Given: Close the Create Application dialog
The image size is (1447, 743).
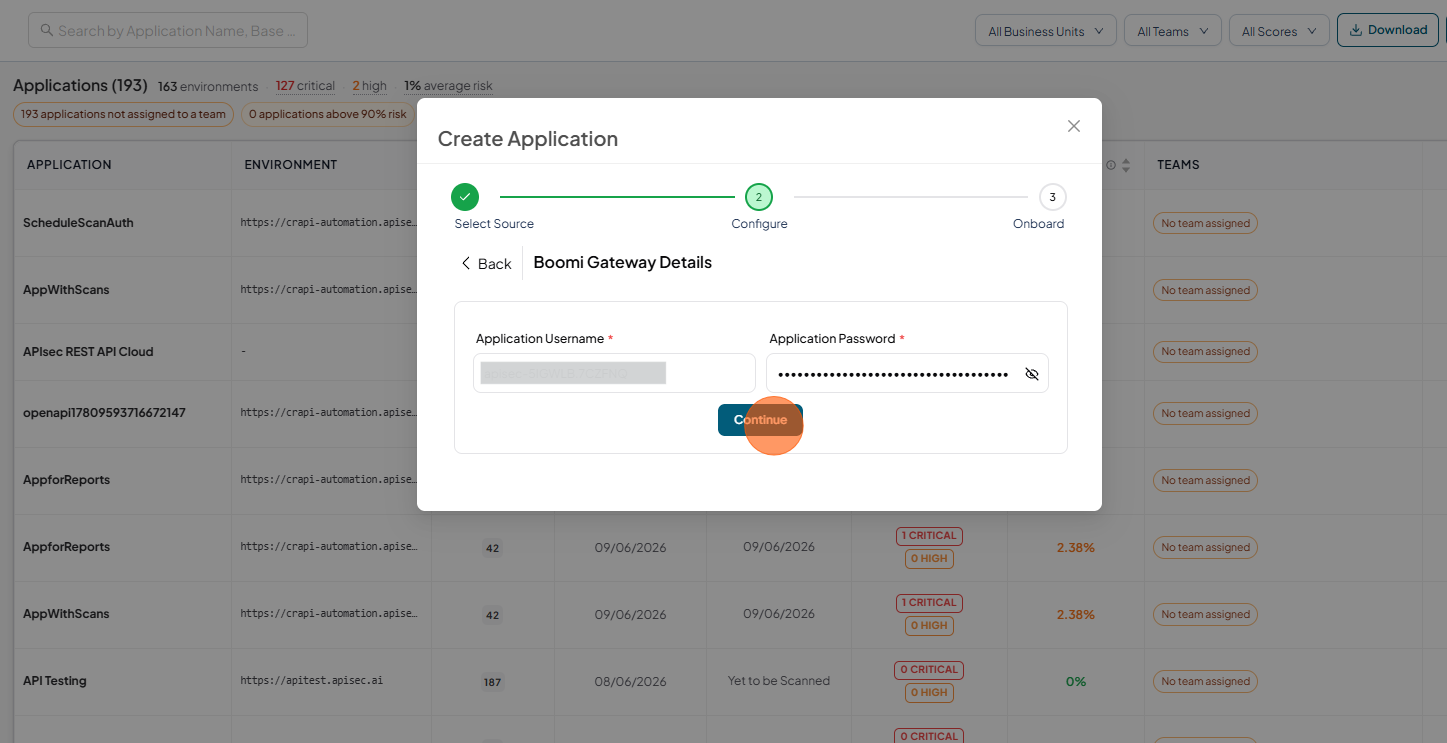Looking at the screenshot, I should [1074, 126].
